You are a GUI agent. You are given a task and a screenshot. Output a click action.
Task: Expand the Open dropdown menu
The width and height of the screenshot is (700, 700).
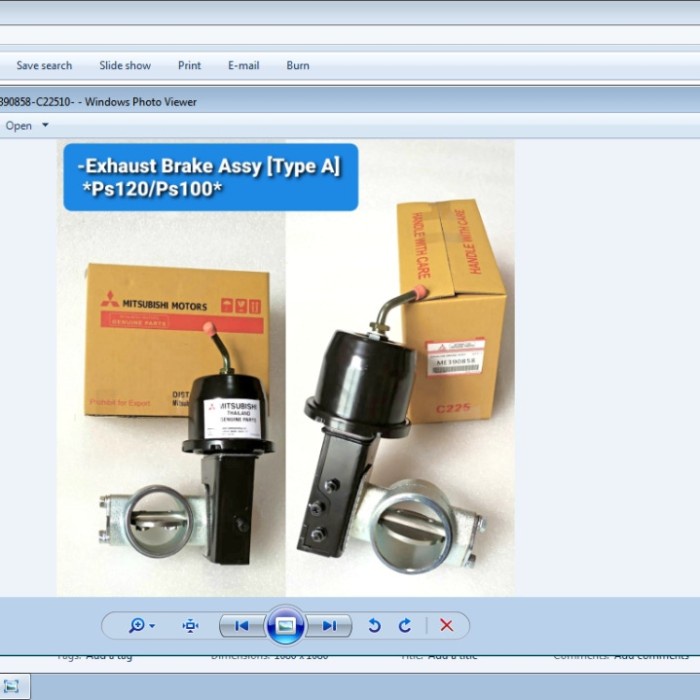click(x=45, y=126)
